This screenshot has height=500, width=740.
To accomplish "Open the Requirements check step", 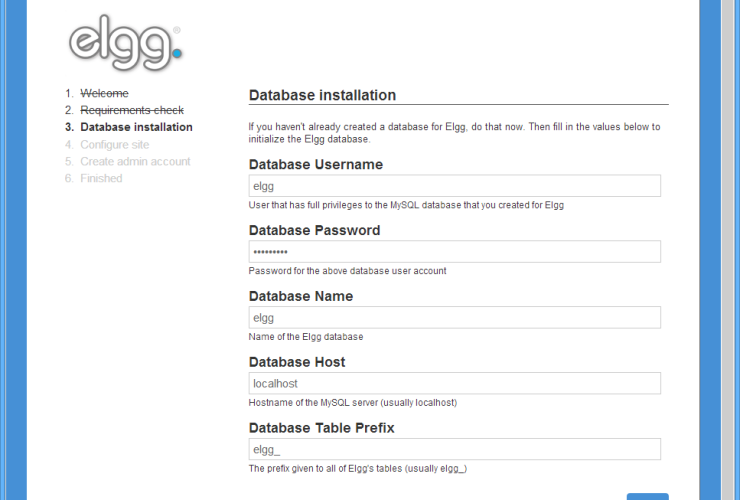I will (x=131, y=110).
